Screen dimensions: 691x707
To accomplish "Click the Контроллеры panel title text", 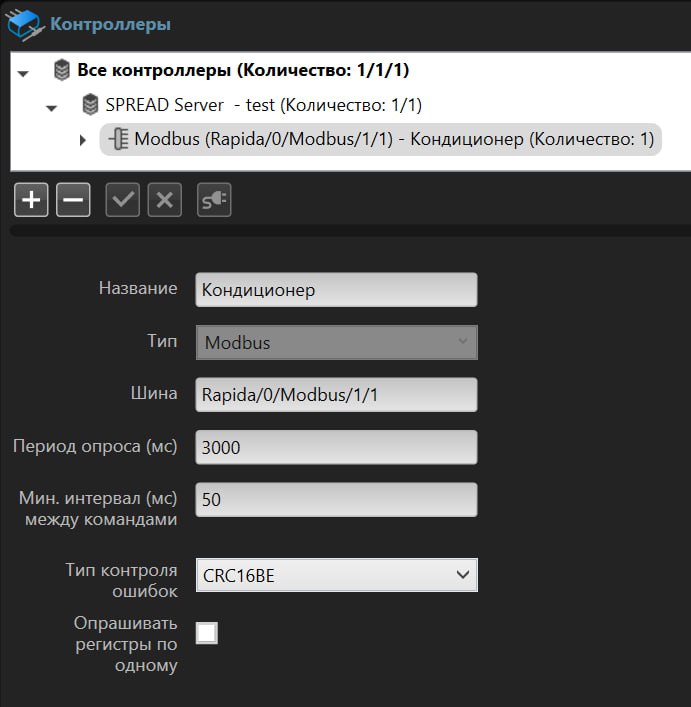I will coord(110,24).
